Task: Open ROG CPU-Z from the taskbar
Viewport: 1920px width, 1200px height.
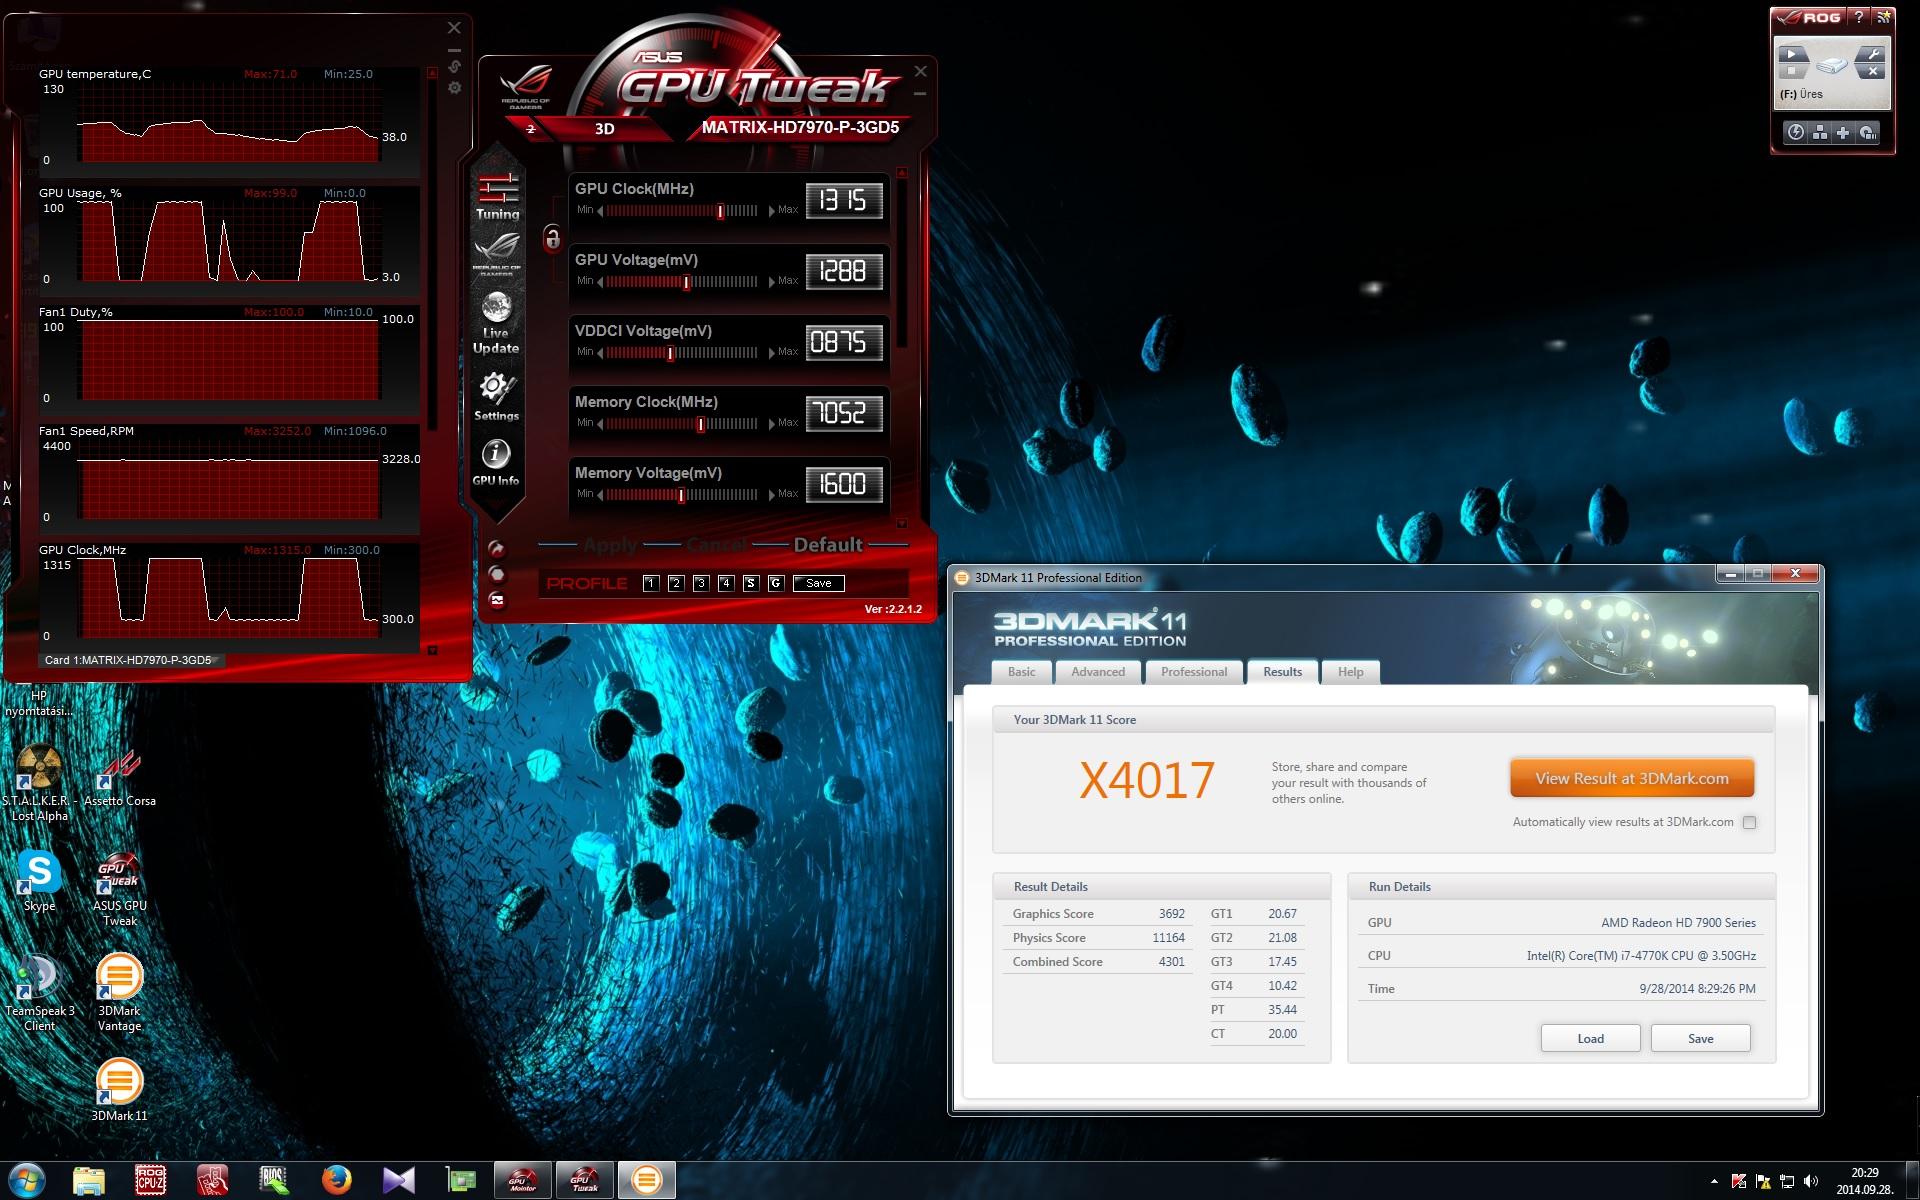Action: [x=150, y=1180]
